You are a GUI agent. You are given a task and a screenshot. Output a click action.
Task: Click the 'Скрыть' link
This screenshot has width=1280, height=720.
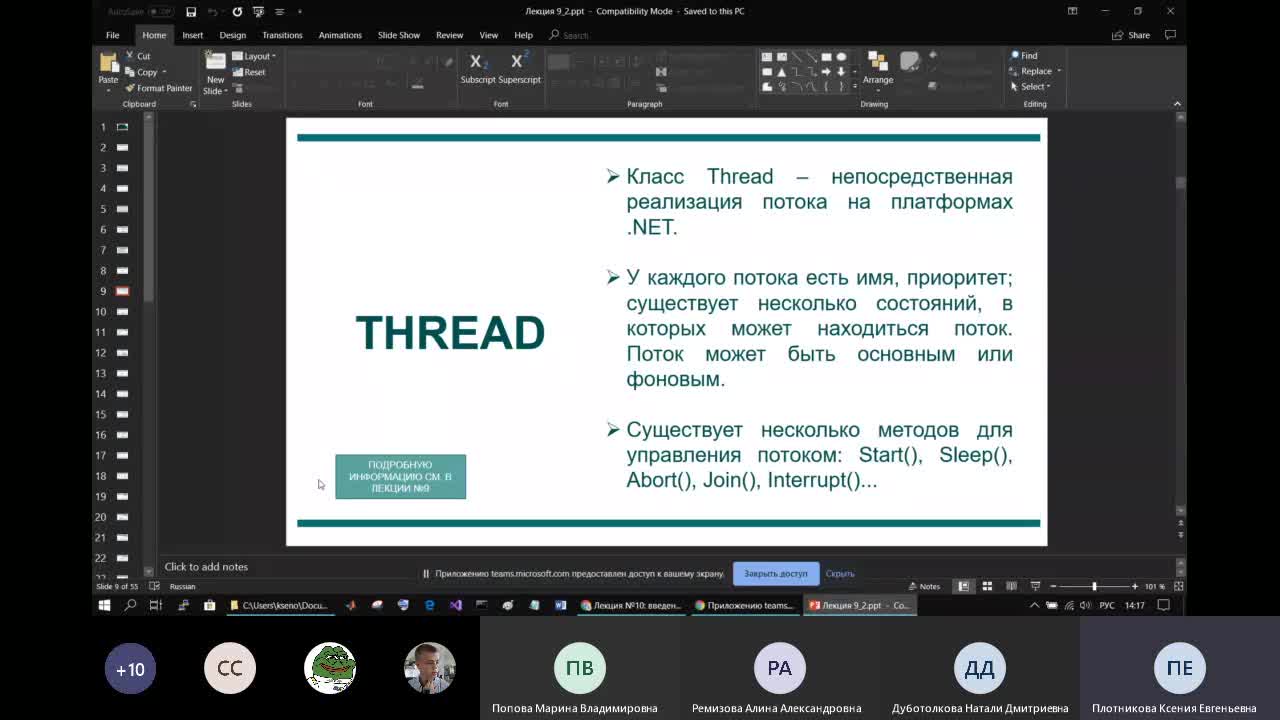[x=840, y=574]
